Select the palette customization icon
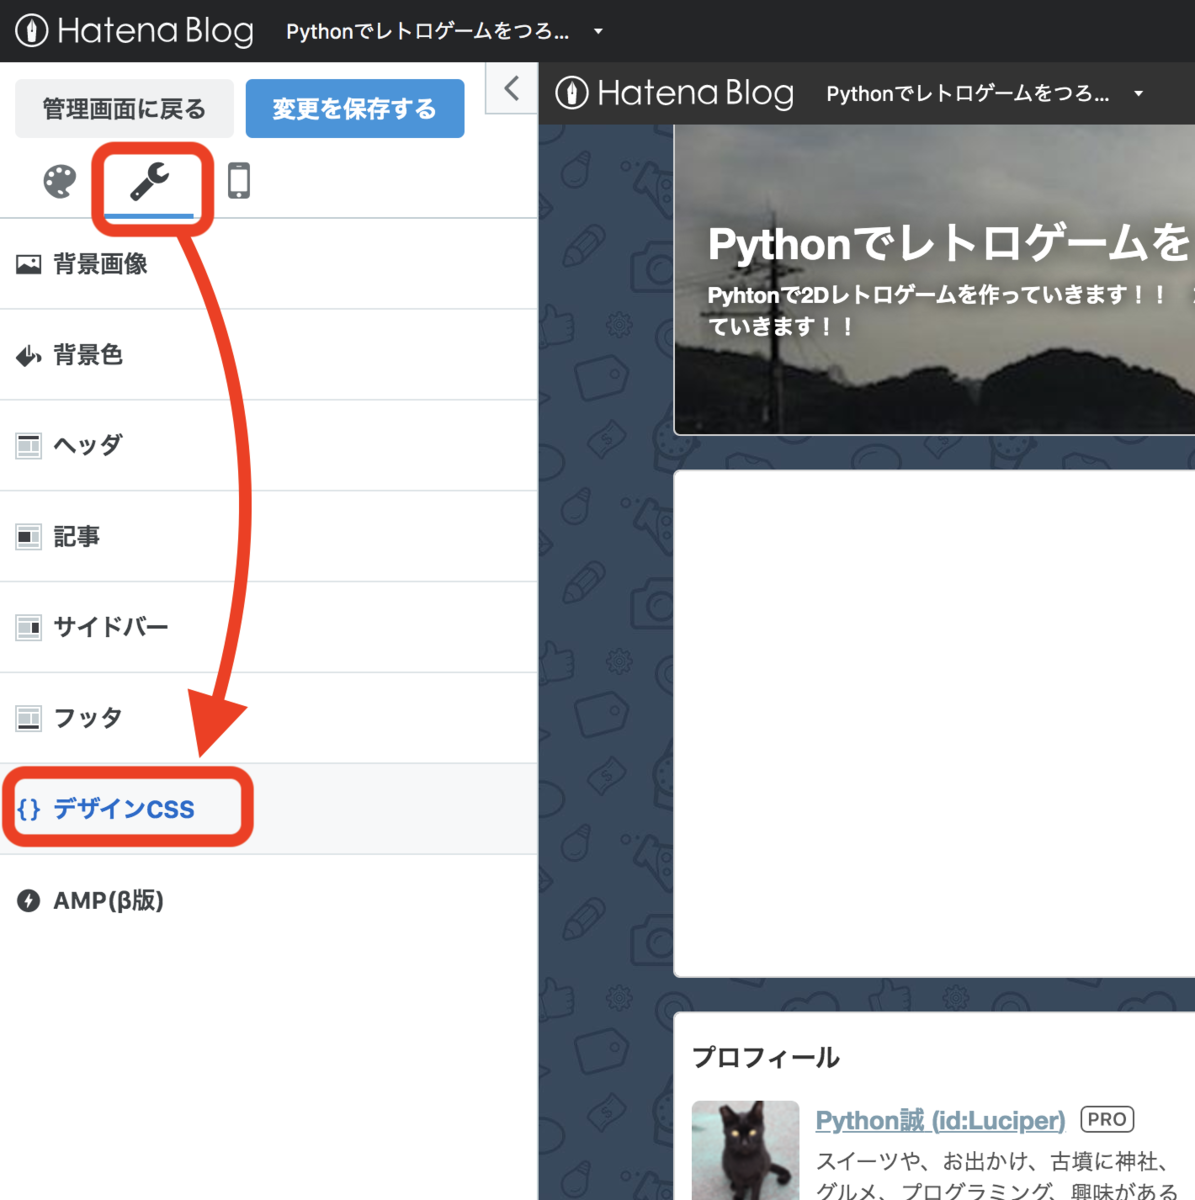 pos(58,181)
